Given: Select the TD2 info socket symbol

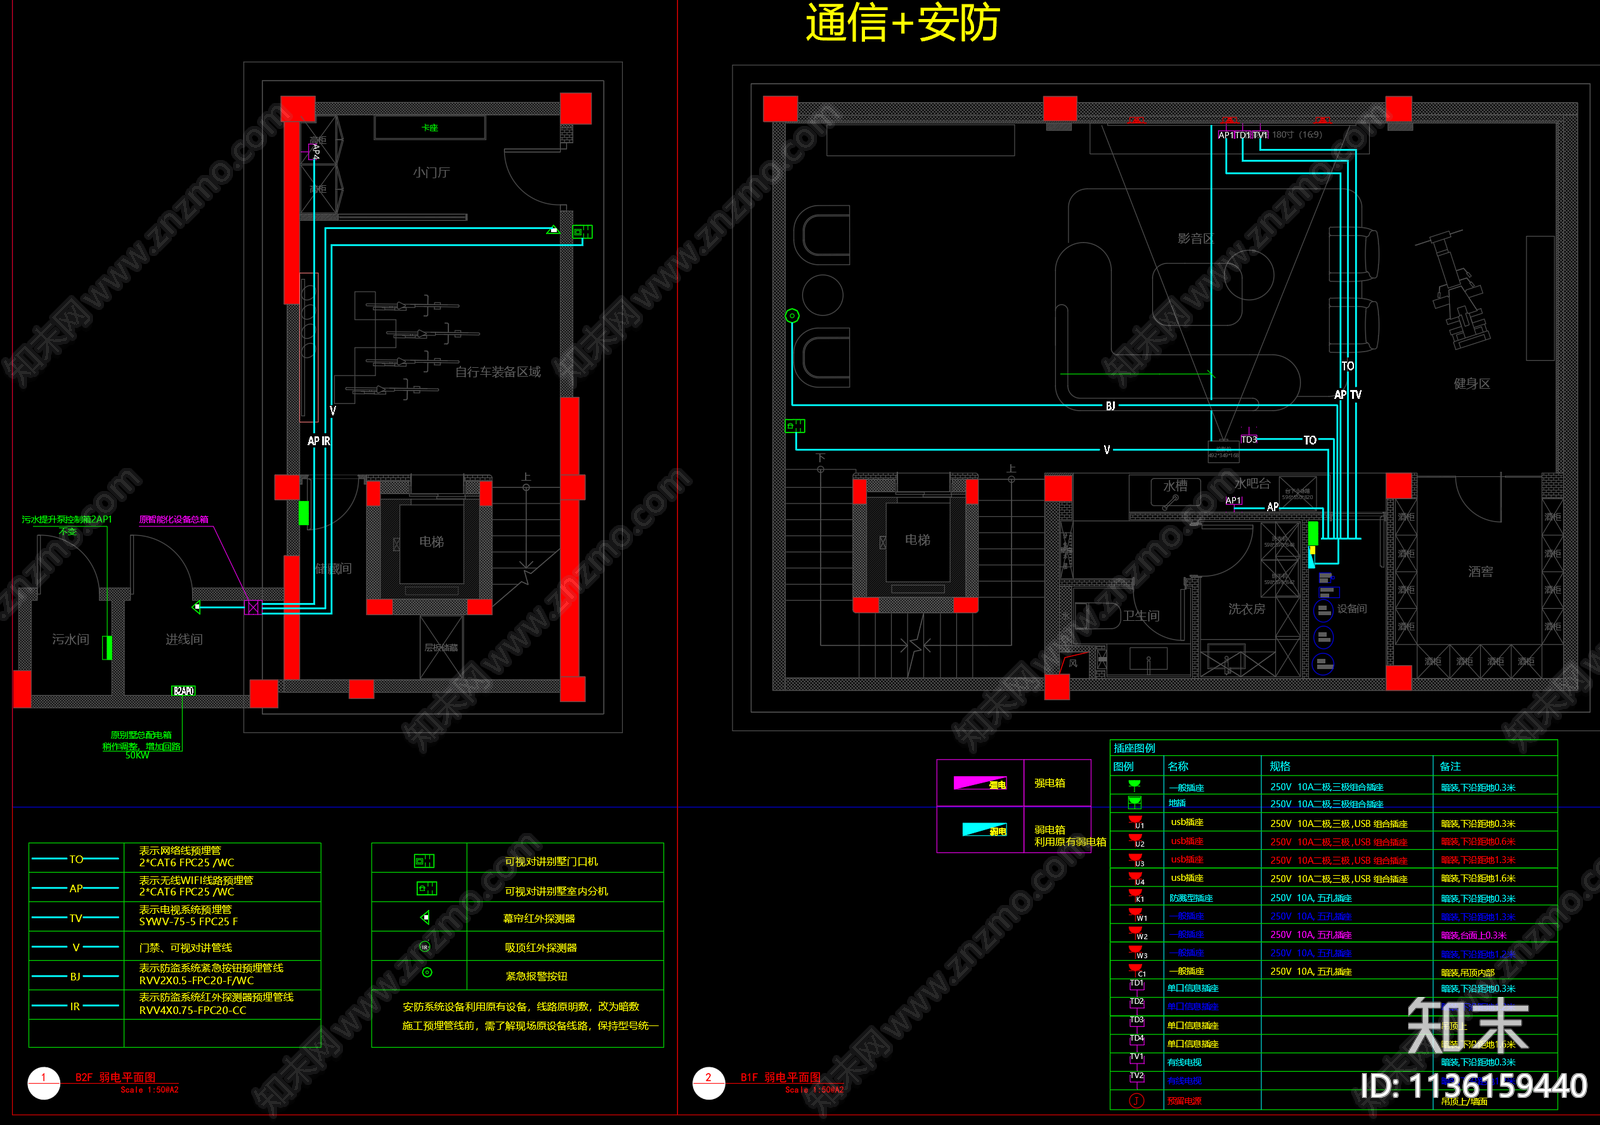Looking at the screenshot, I should pos(1137,1004).
